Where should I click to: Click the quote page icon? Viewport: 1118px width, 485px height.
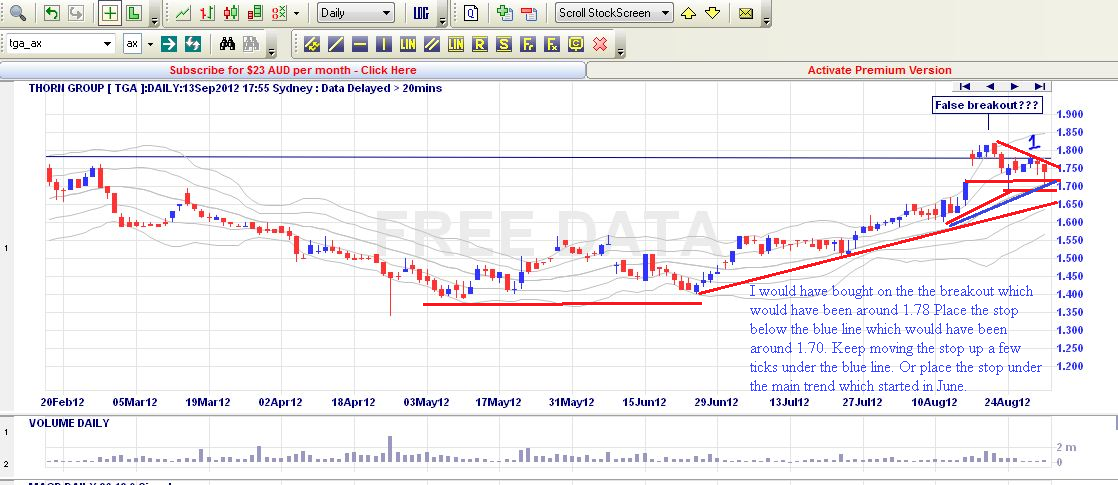pyautogui.click(x=471, y=13)
